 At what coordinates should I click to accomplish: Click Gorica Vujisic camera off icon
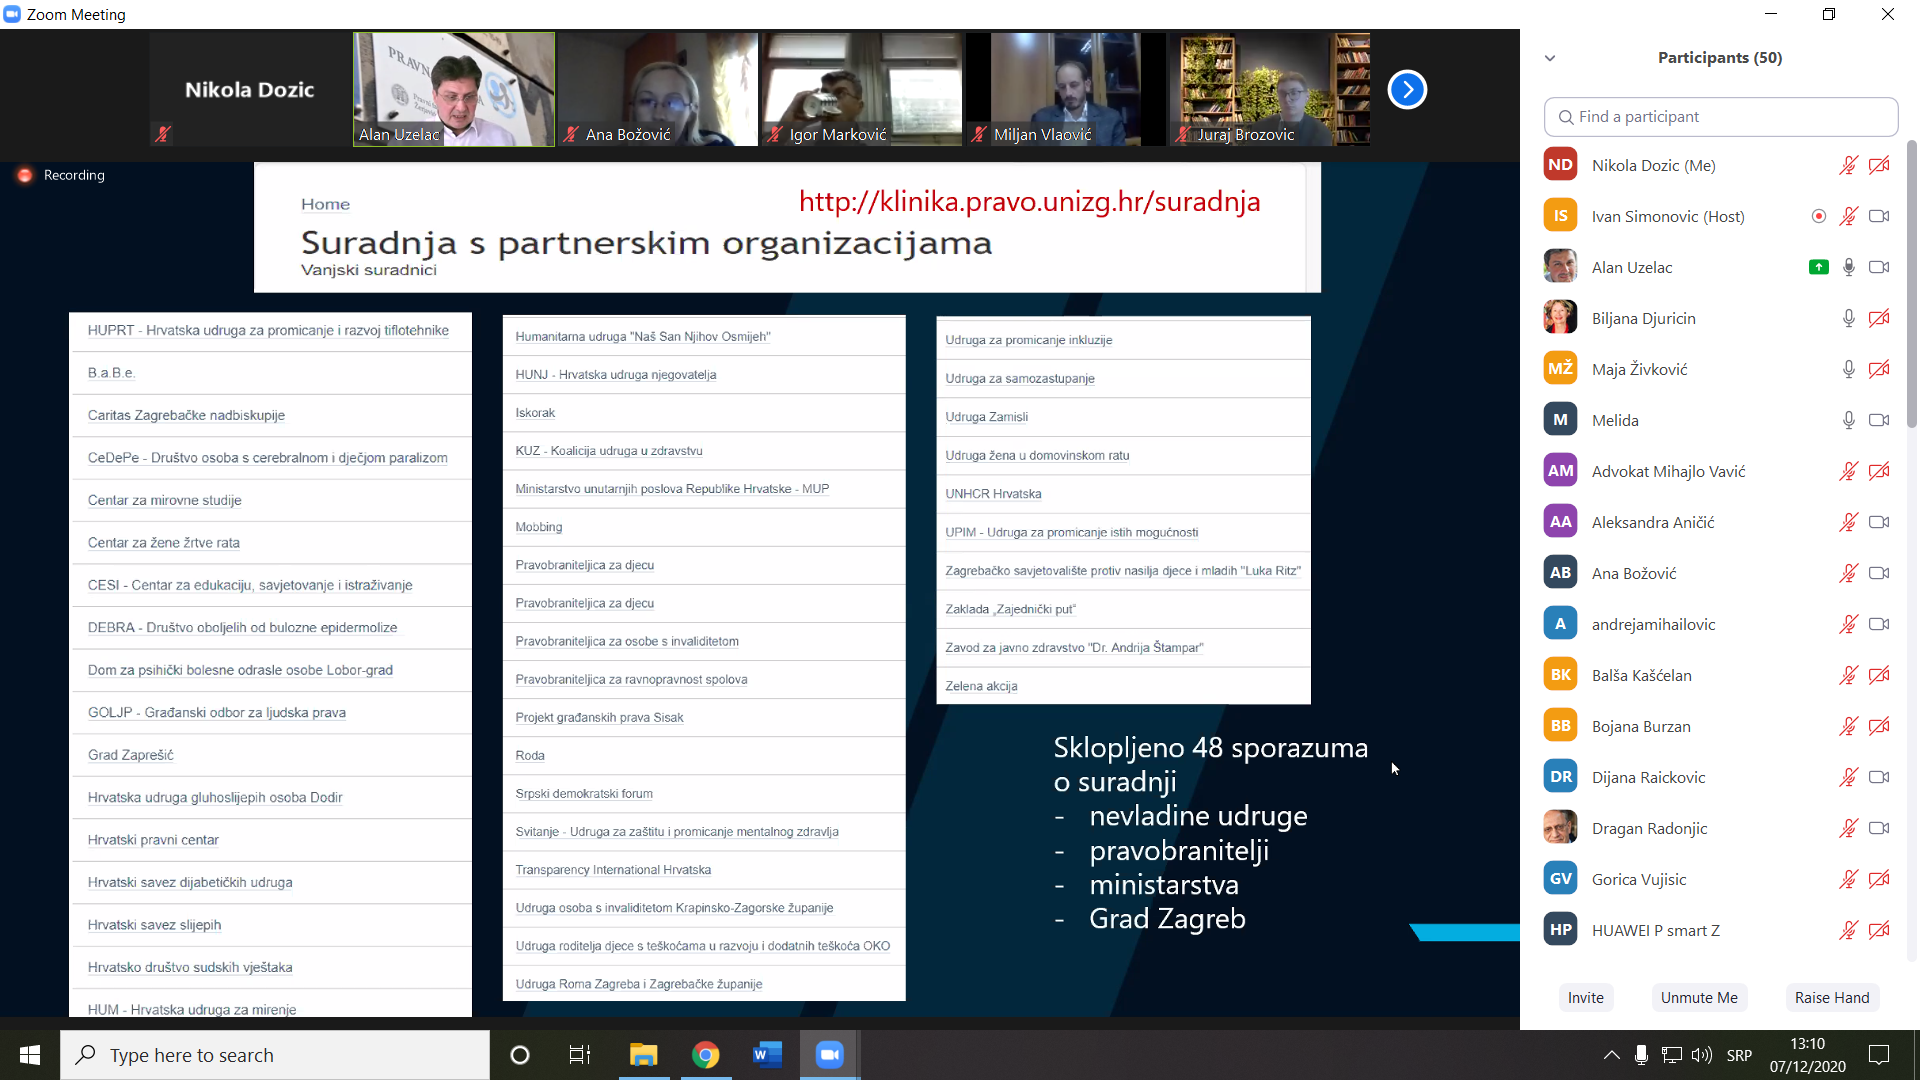point(1879,879)
